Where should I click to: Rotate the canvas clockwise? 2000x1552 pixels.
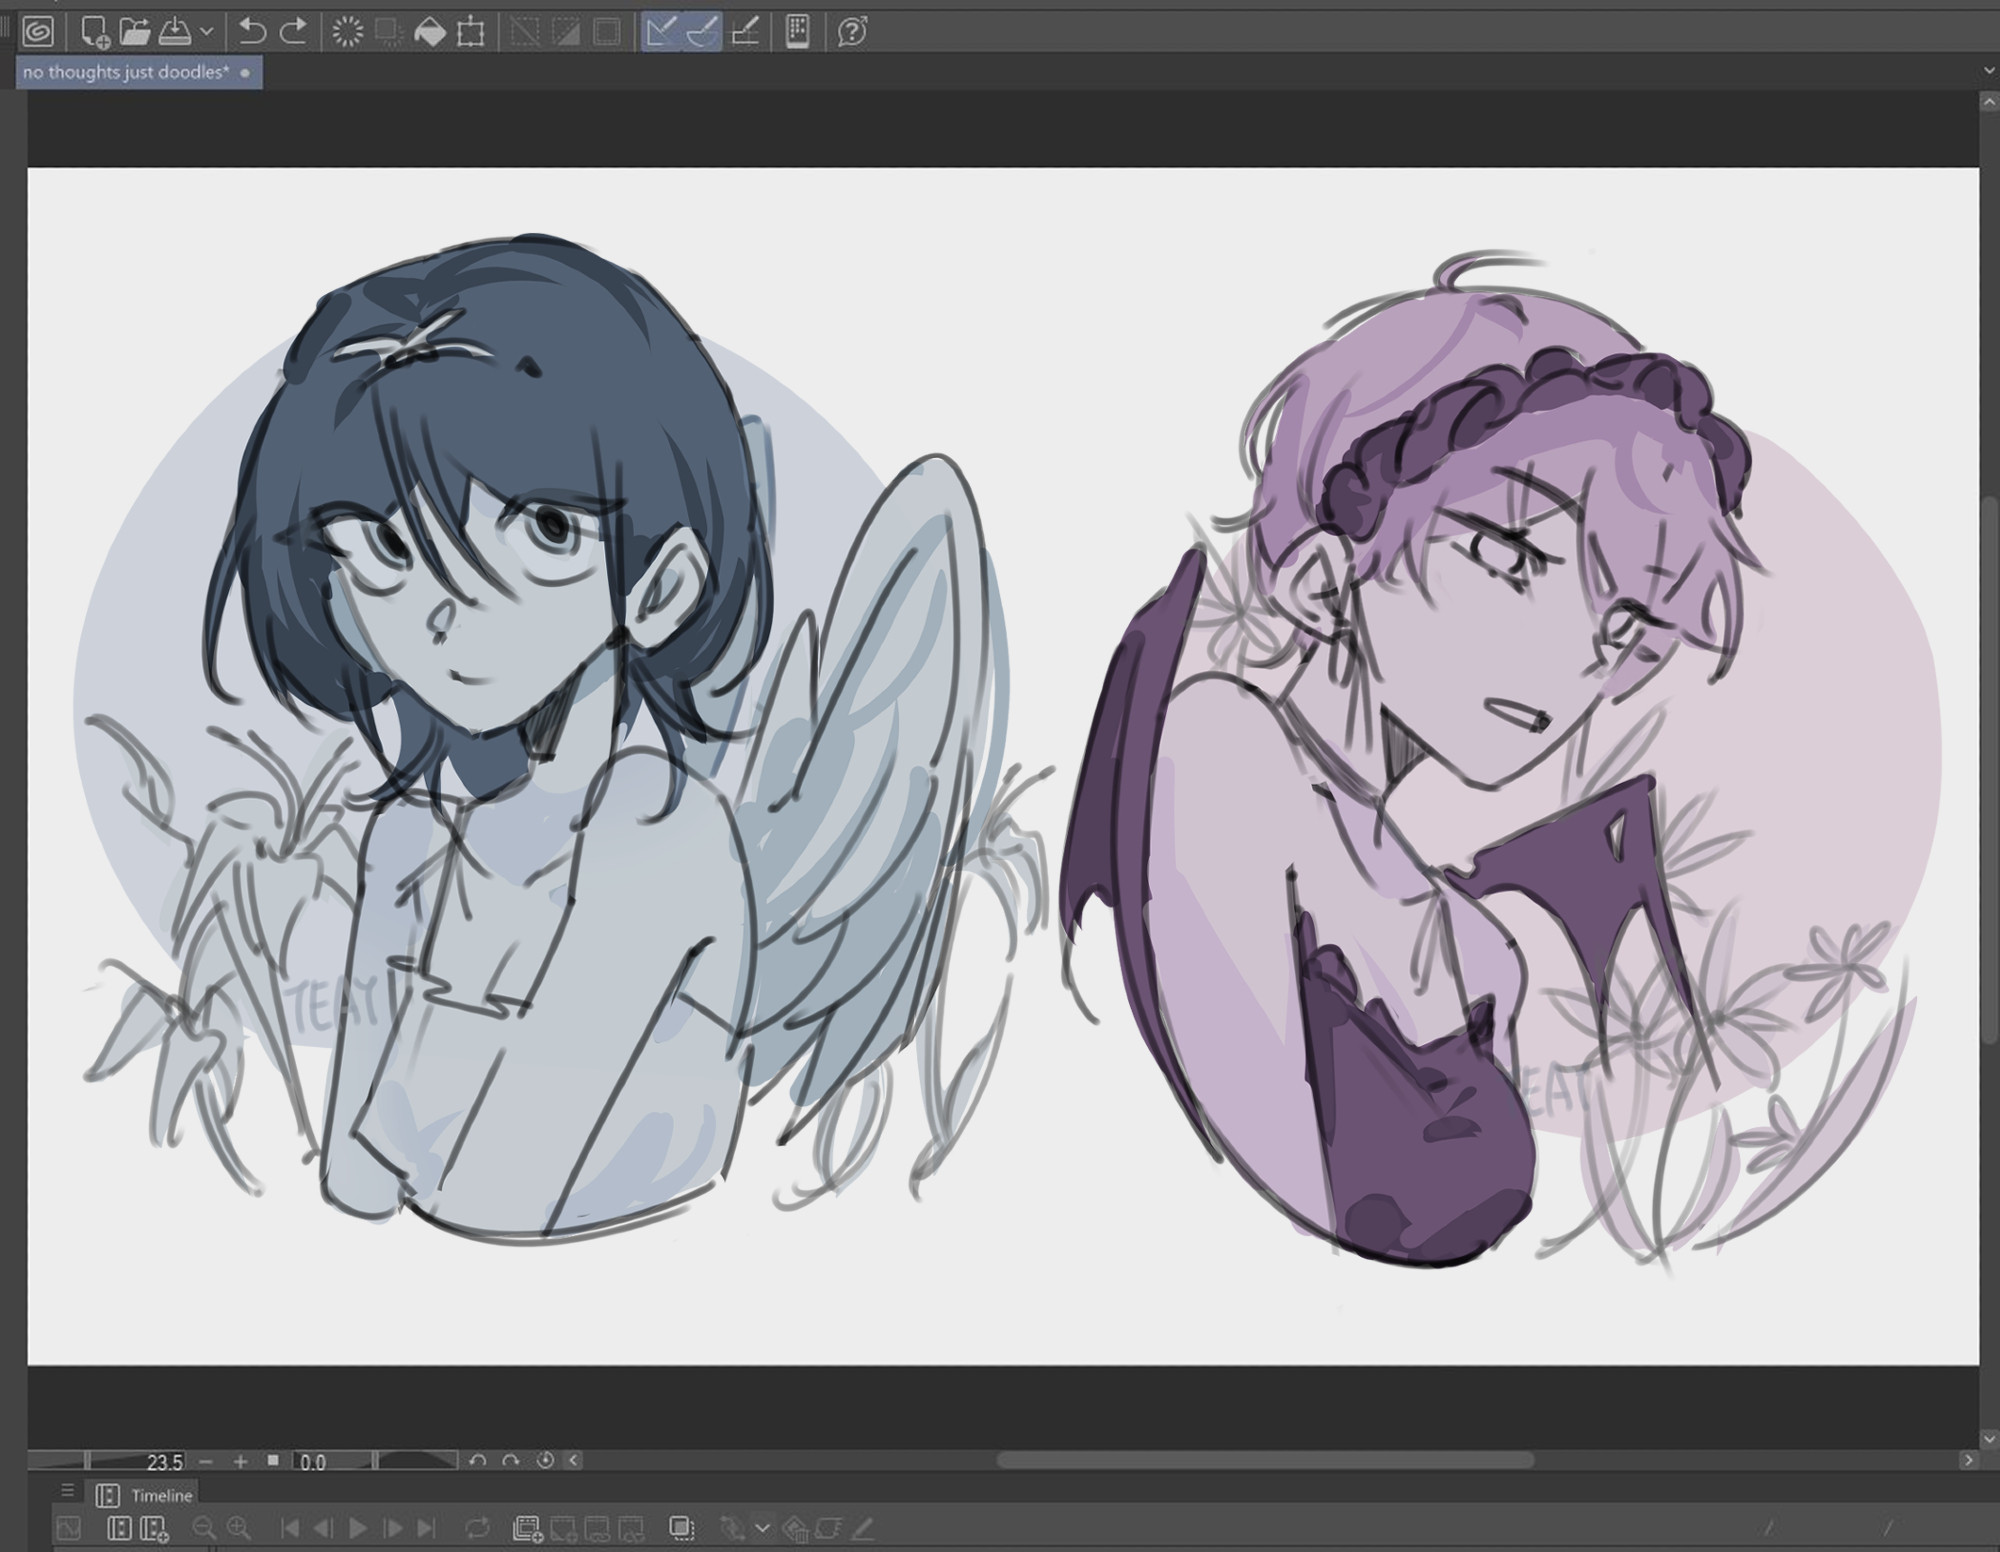click(x=511, y=1461)
